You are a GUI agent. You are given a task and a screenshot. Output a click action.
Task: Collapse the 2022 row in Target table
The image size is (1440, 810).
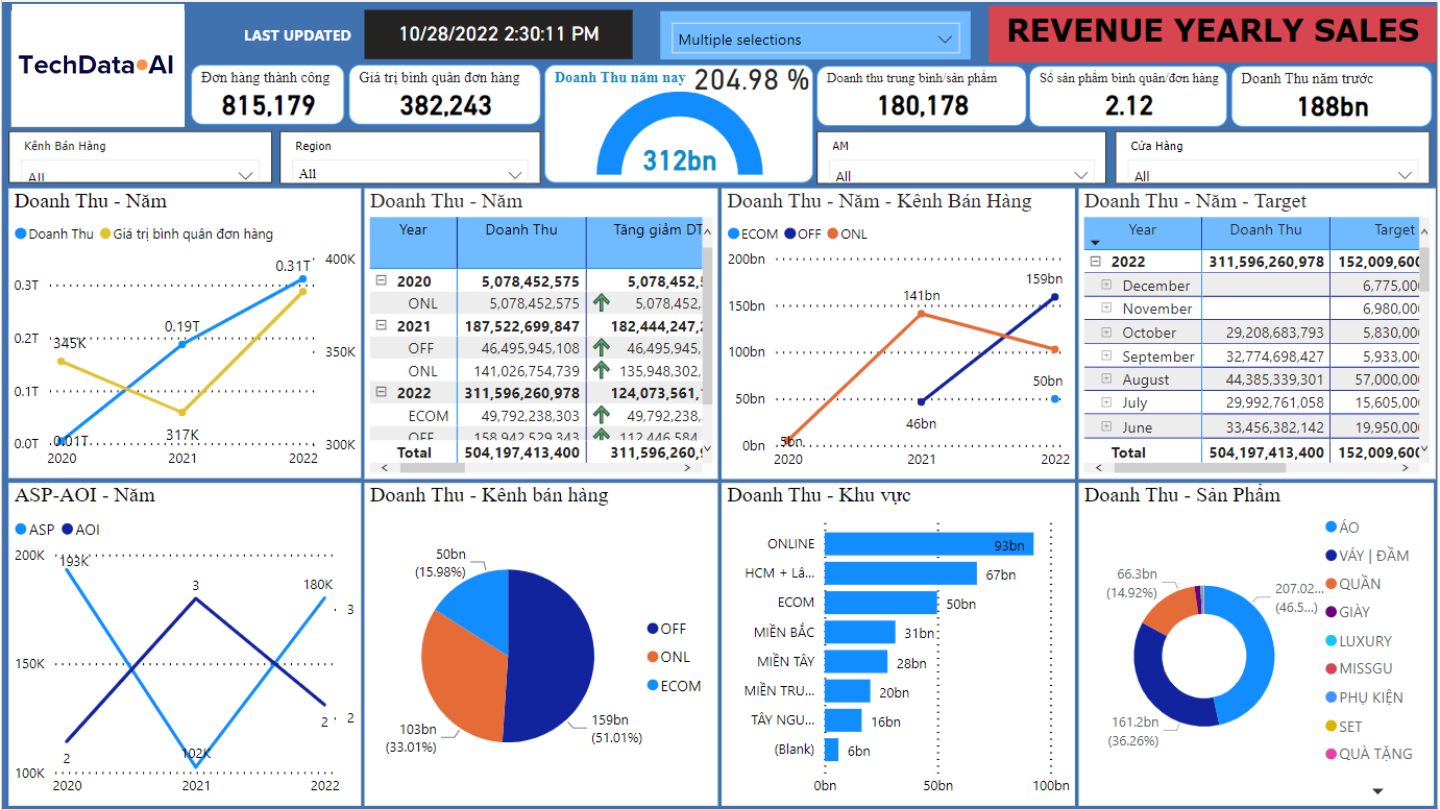click(1095, 261)
